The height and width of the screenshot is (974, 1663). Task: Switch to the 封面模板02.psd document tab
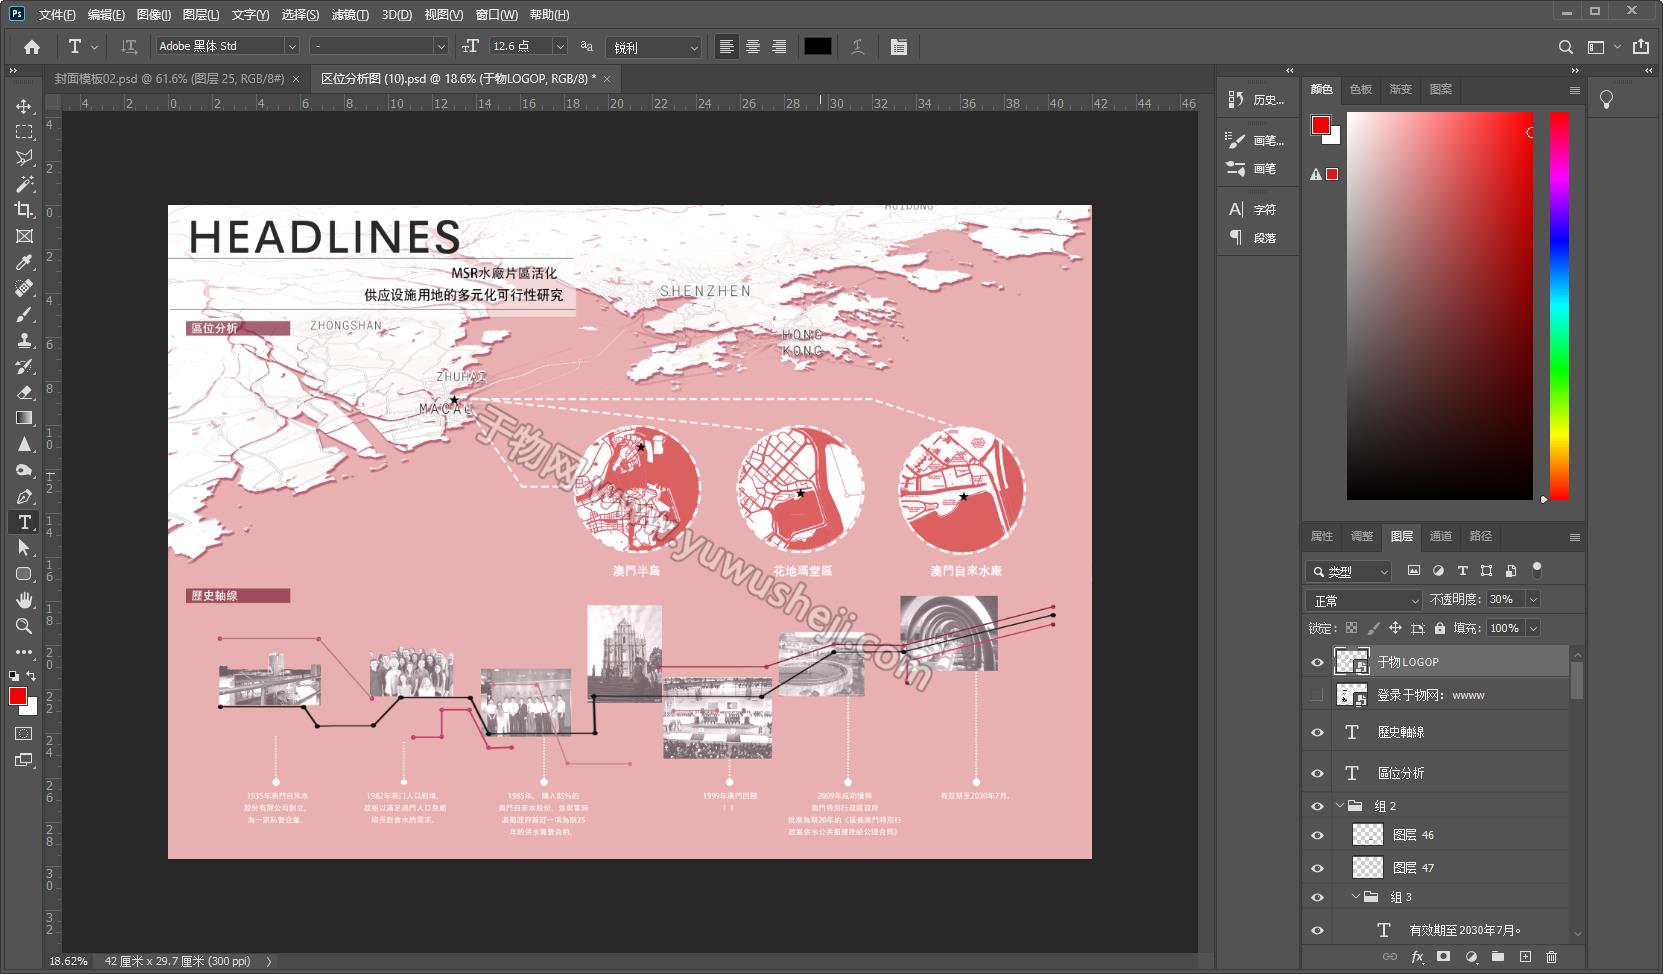[169, 78]
